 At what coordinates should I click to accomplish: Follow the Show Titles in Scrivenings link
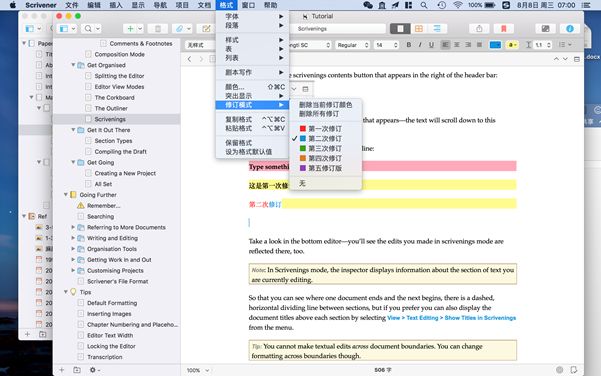(x=480, y=318)
